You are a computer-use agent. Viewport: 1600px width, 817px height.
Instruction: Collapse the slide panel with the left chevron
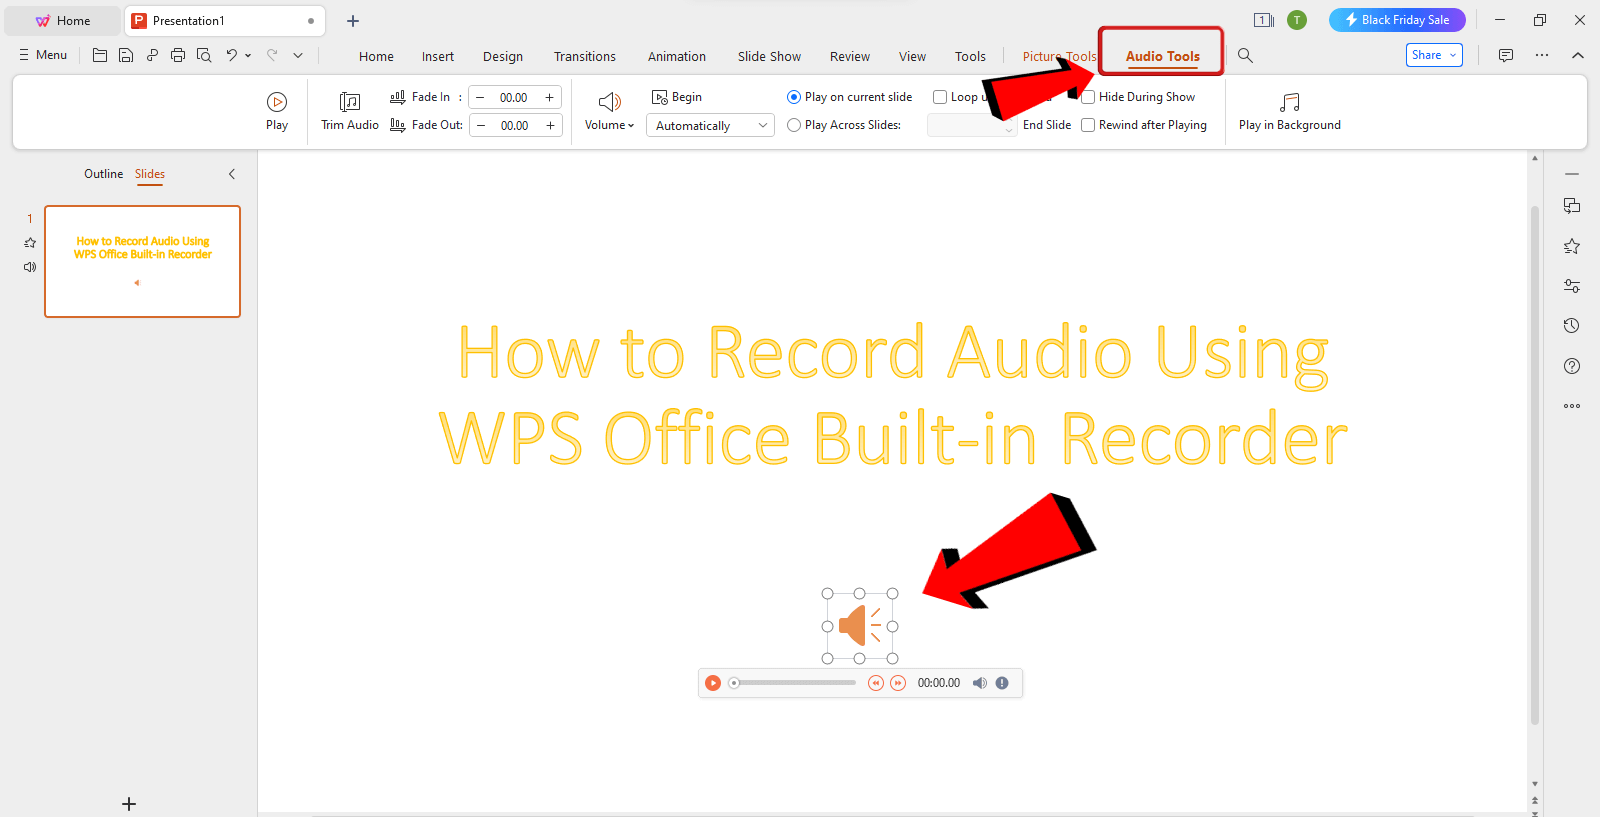click(232, 174)
